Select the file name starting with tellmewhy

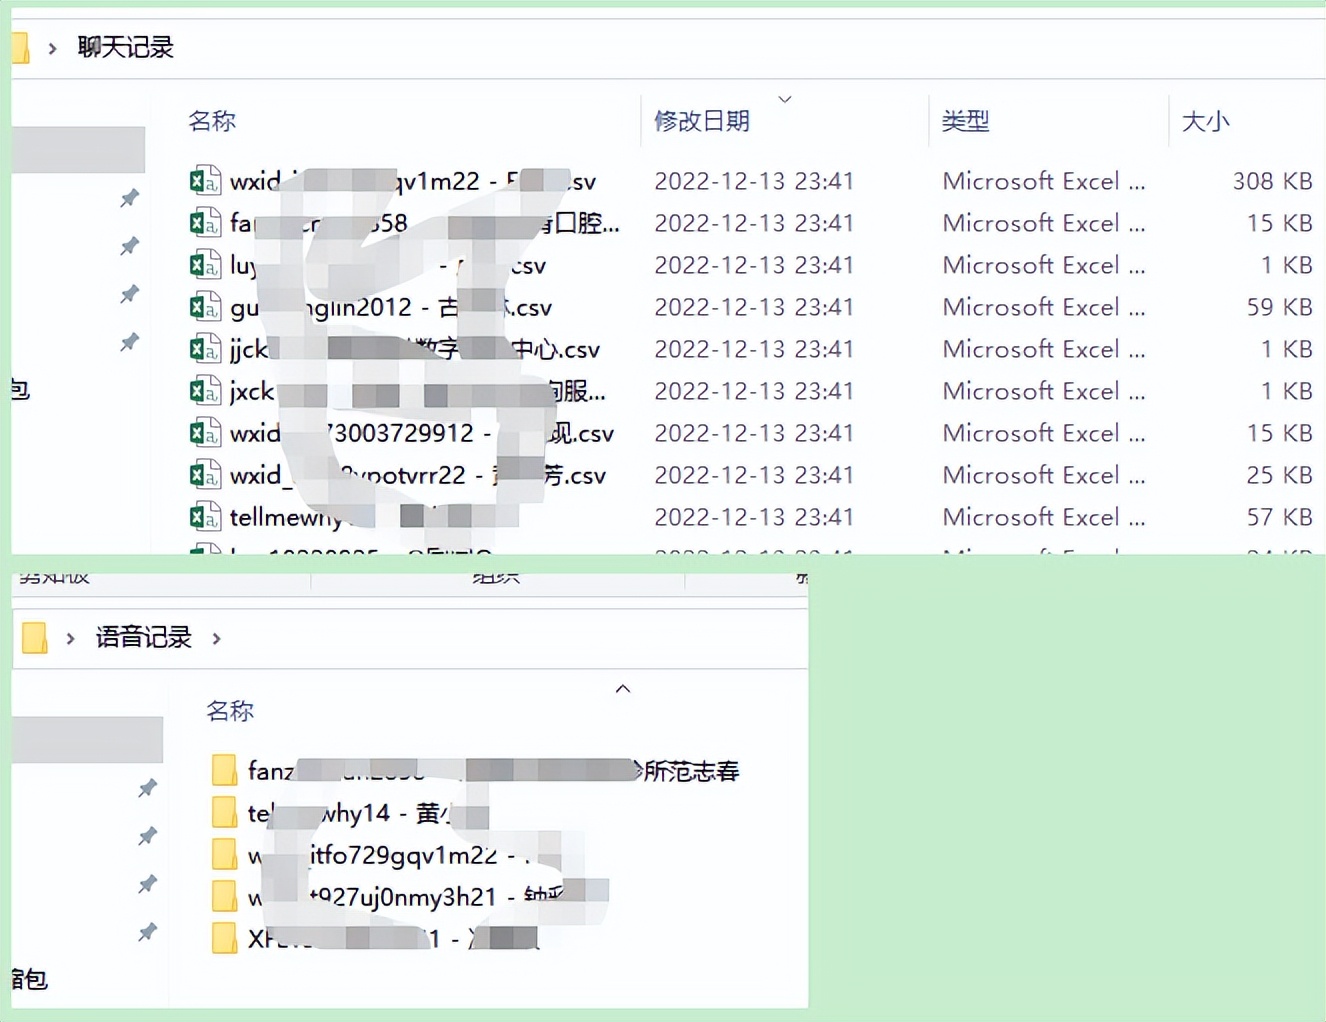(x=373, y=517)
